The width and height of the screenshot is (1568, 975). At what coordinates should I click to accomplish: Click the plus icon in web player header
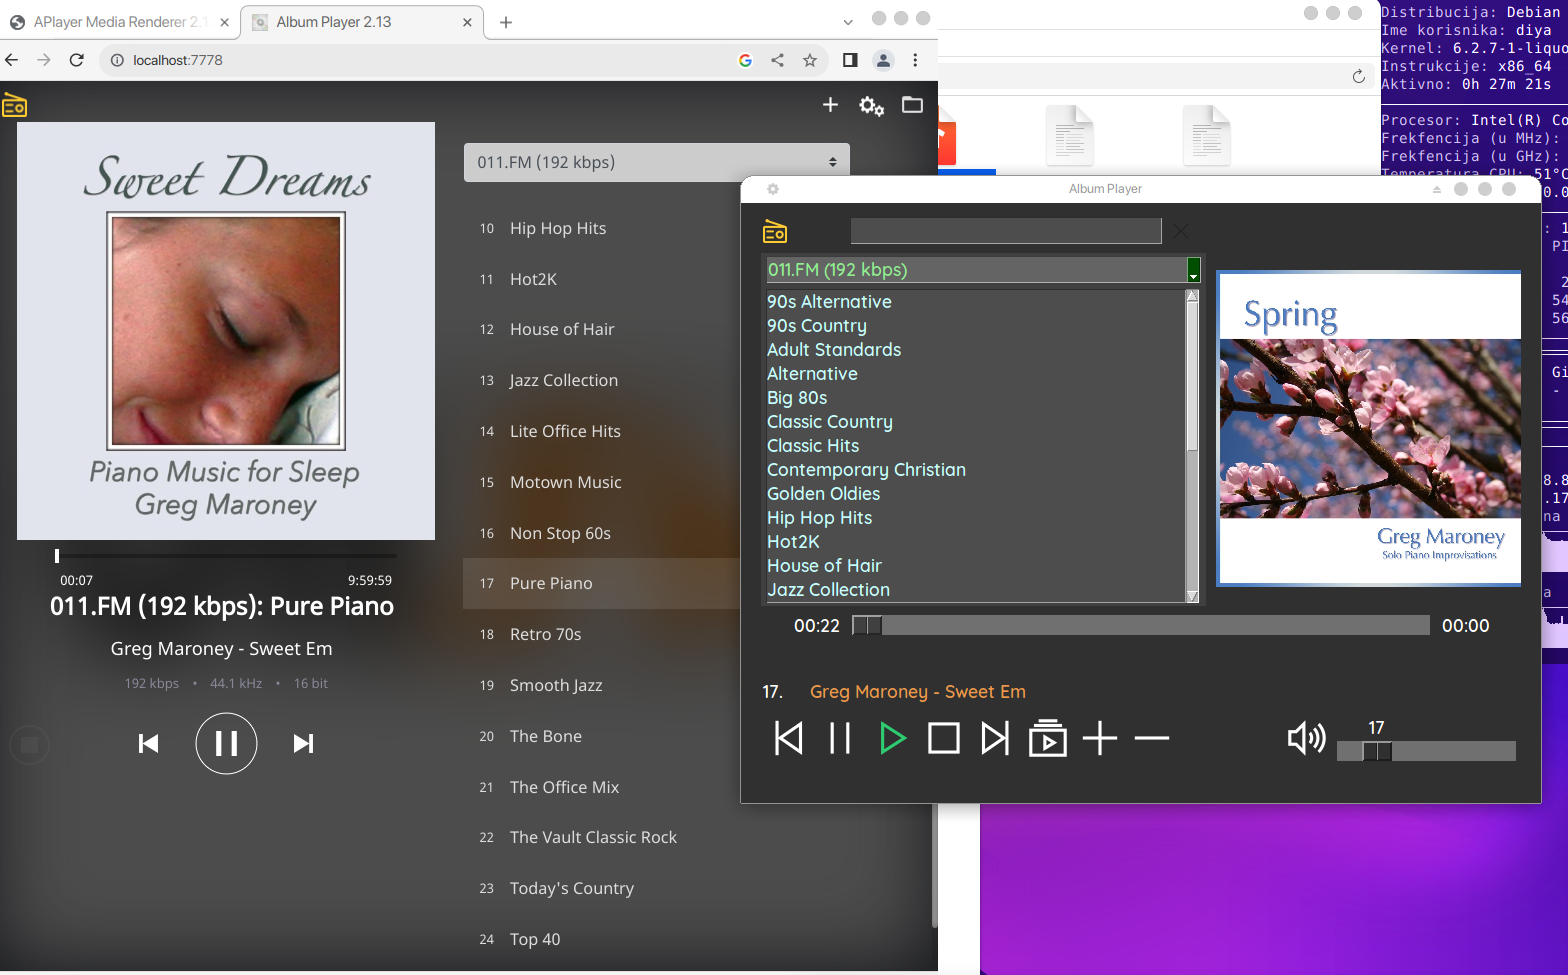[x=830, y=105]
